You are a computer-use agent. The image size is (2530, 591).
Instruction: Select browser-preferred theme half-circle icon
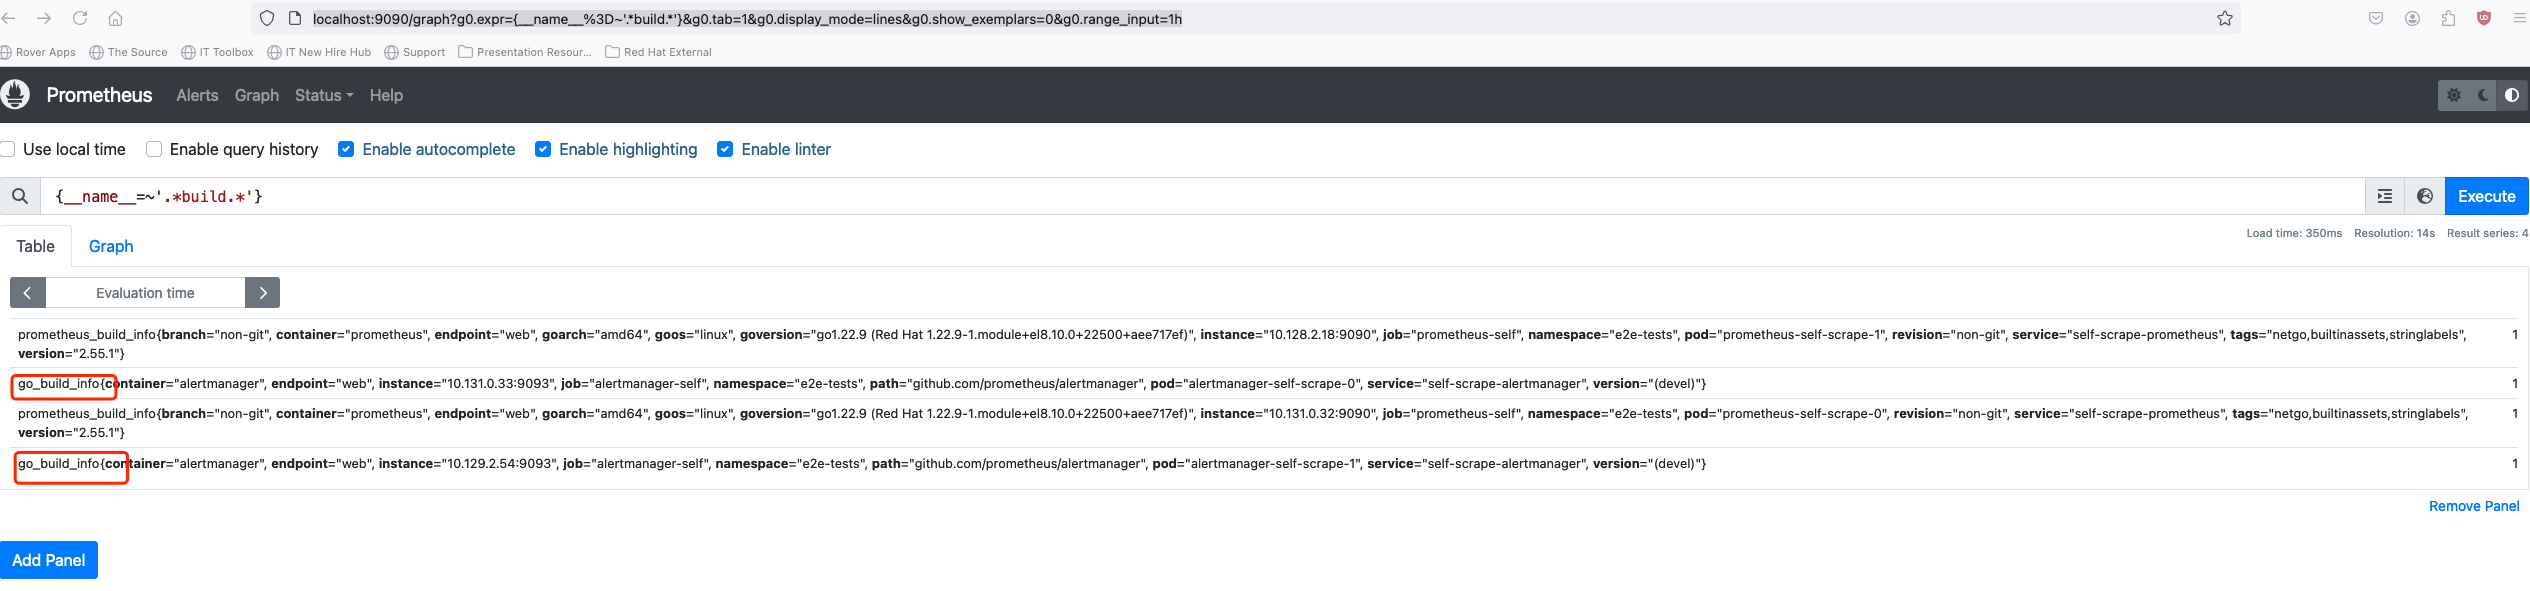(2512, 95)
